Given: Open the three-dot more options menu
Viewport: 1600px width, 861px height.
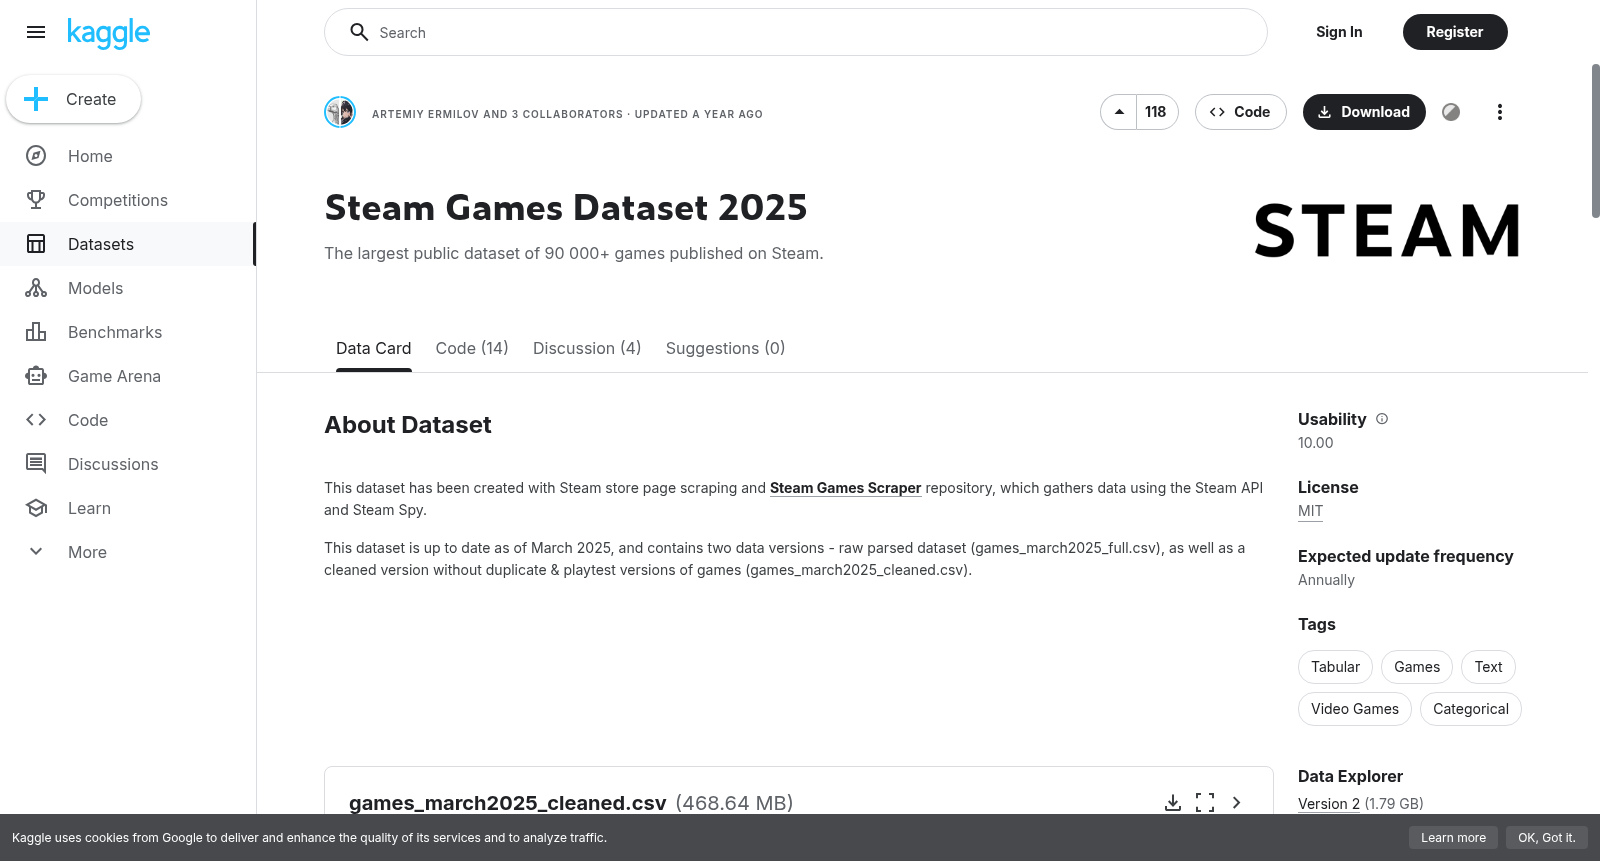Looking at the screenshot, I should click(x=1499, y=112).
